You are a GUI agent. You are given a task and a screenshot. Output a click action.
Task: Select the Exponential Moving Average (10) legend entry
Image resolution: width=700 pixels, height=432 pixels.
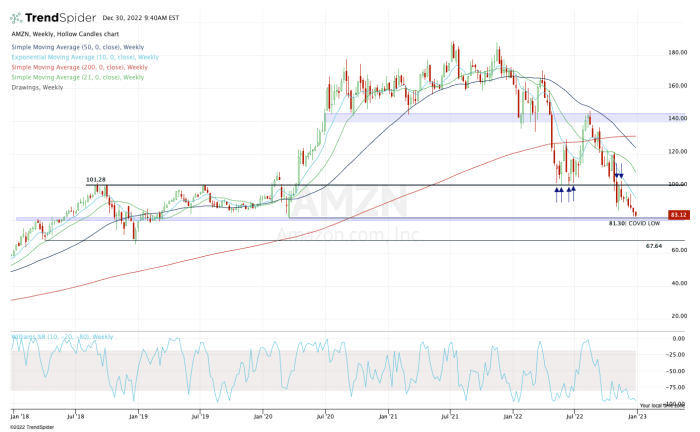click(x=85, y=57)
